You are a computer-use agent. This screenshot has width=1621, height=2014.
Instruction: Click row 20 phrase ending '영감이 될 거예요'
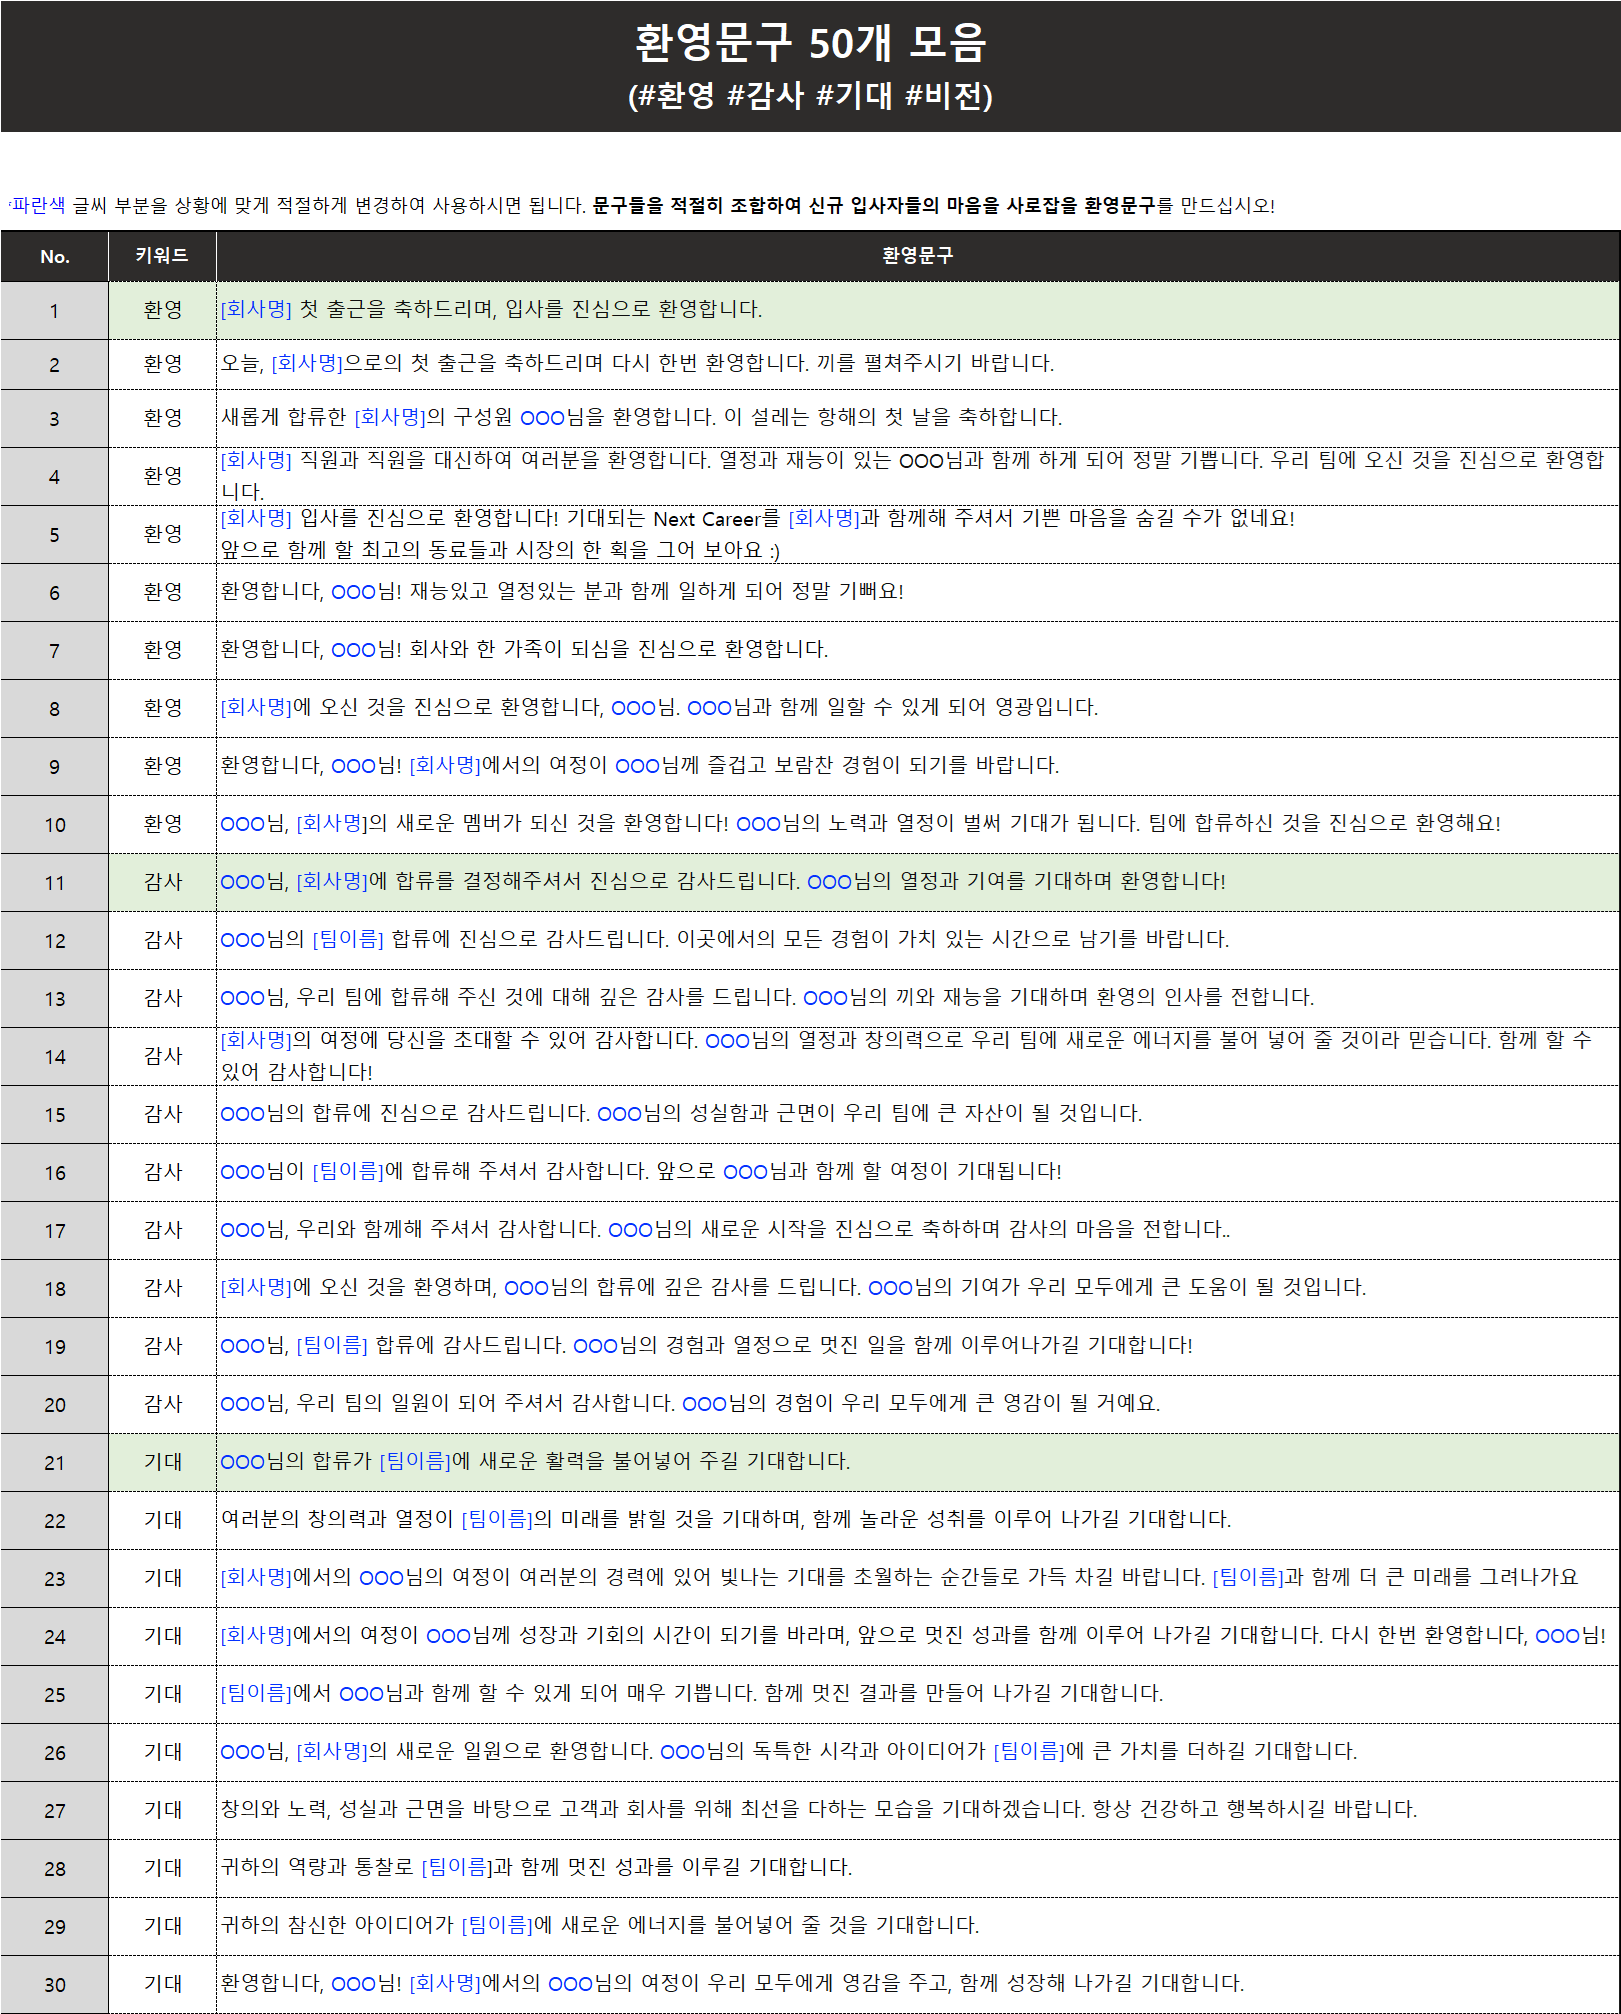pos(690,1404)
